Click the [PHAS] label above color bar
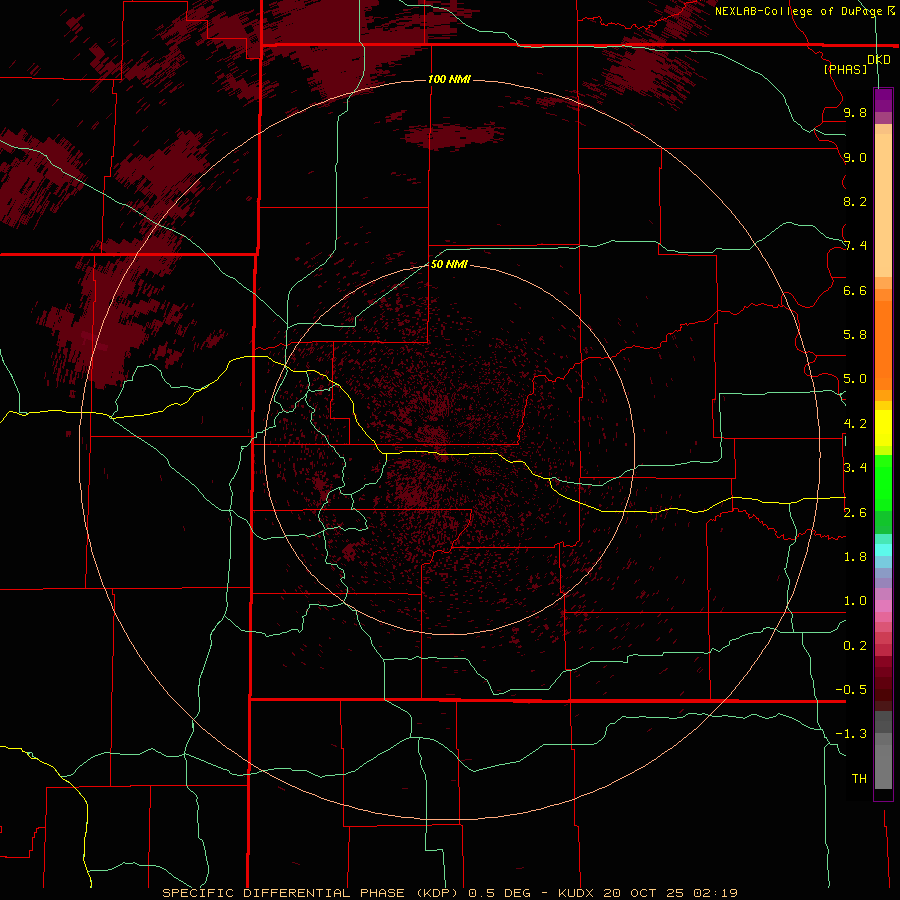 click(845, 70)
